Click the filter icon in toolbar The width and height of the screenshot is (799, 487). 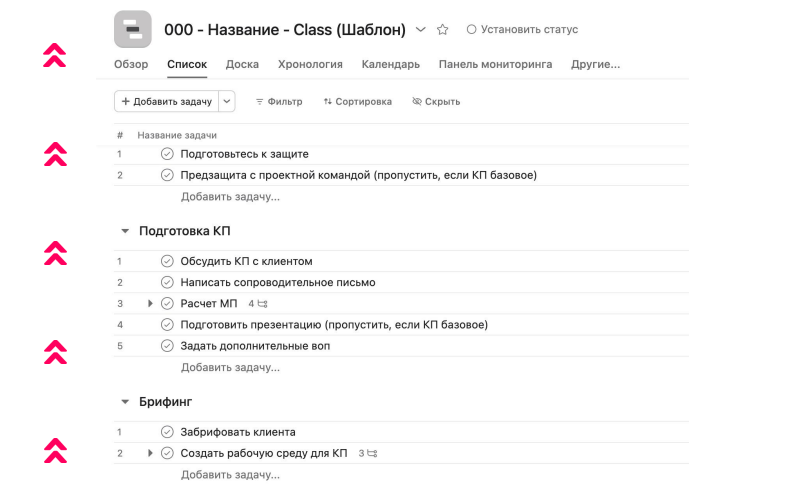click(x=260, y=101)
